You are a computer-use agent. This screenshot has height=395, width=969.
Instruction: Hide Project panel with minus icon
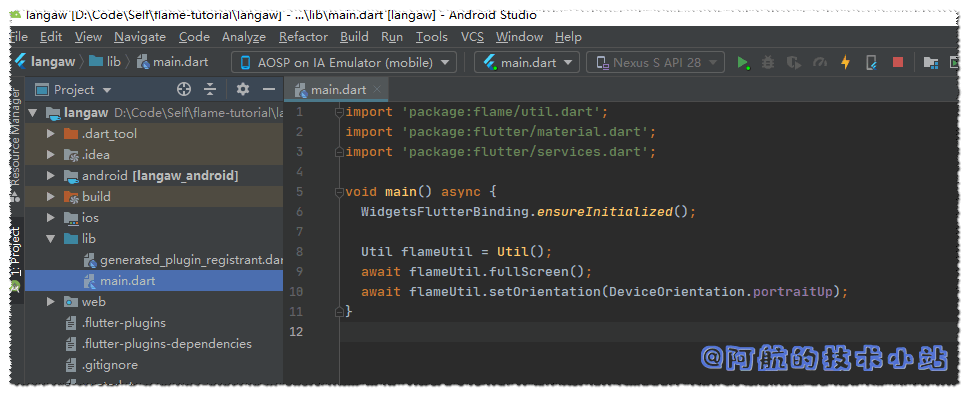[269, 90]
